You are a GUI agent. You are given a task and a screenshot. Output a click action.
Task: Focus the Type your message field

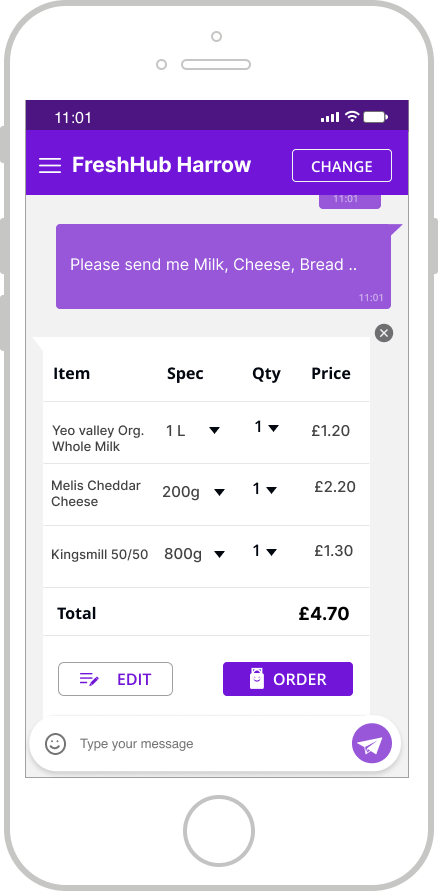(210, 743)
